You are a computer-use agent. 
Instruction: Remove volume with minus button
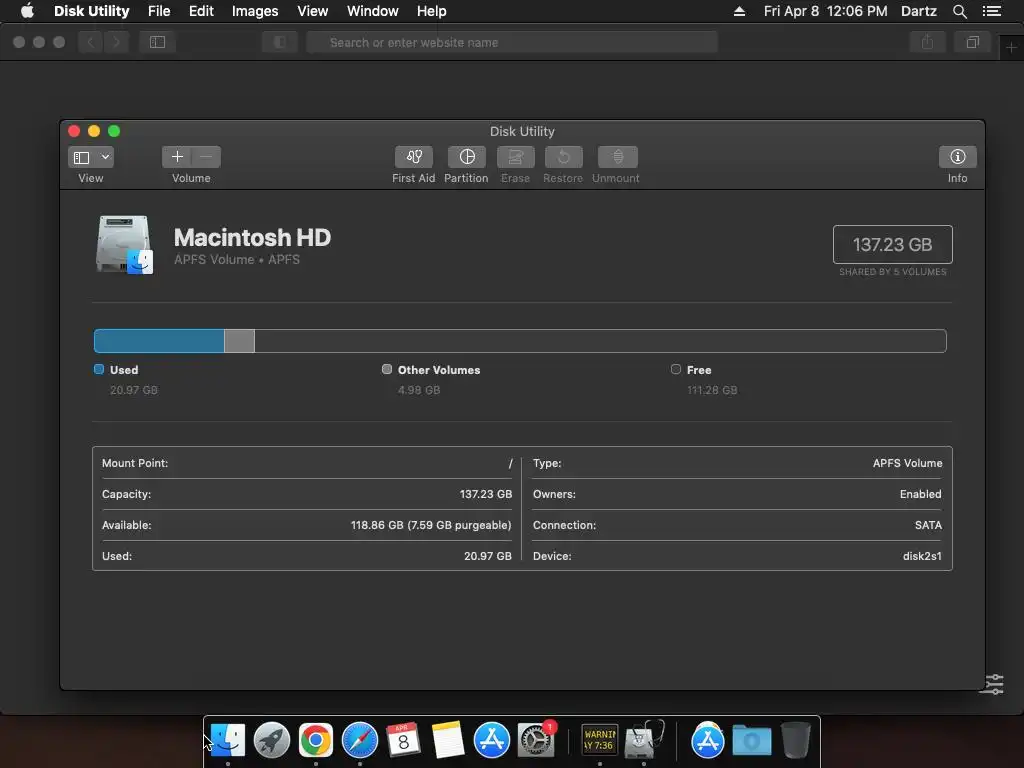(x=206, y=157)
